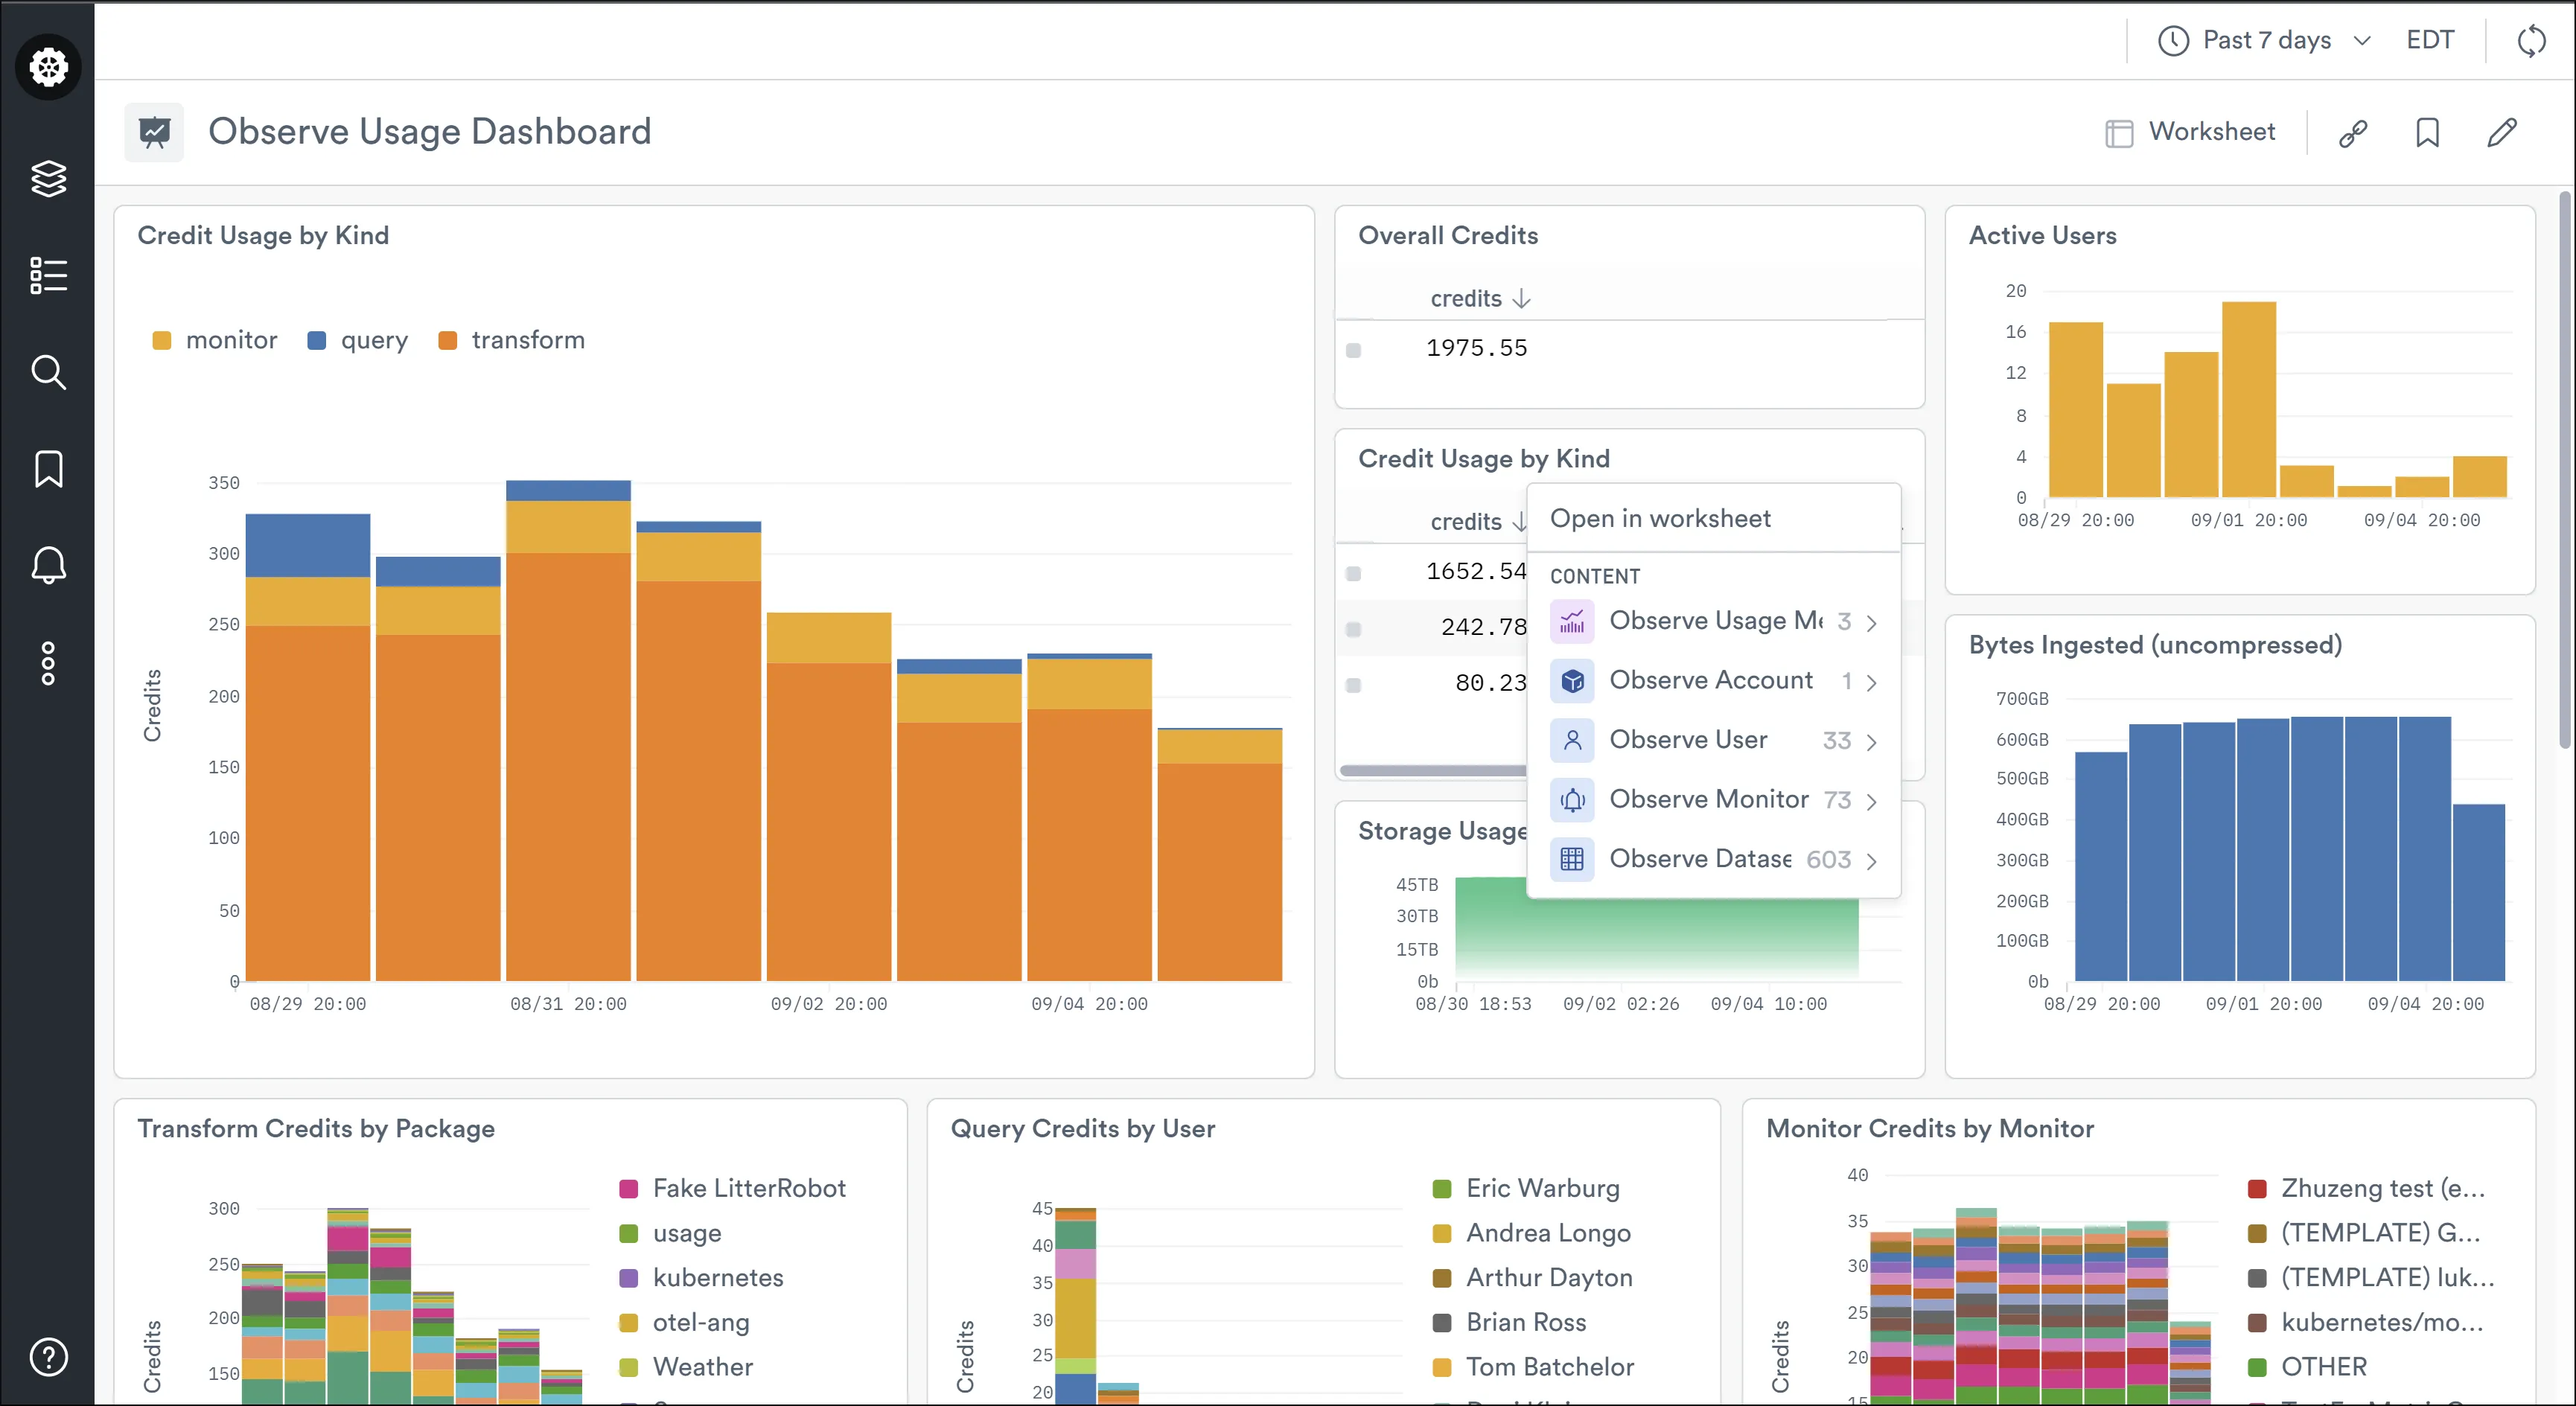Click the Arthur Dayton legend entry
The image size is (2576, 1406).
pos(1533,1278)
